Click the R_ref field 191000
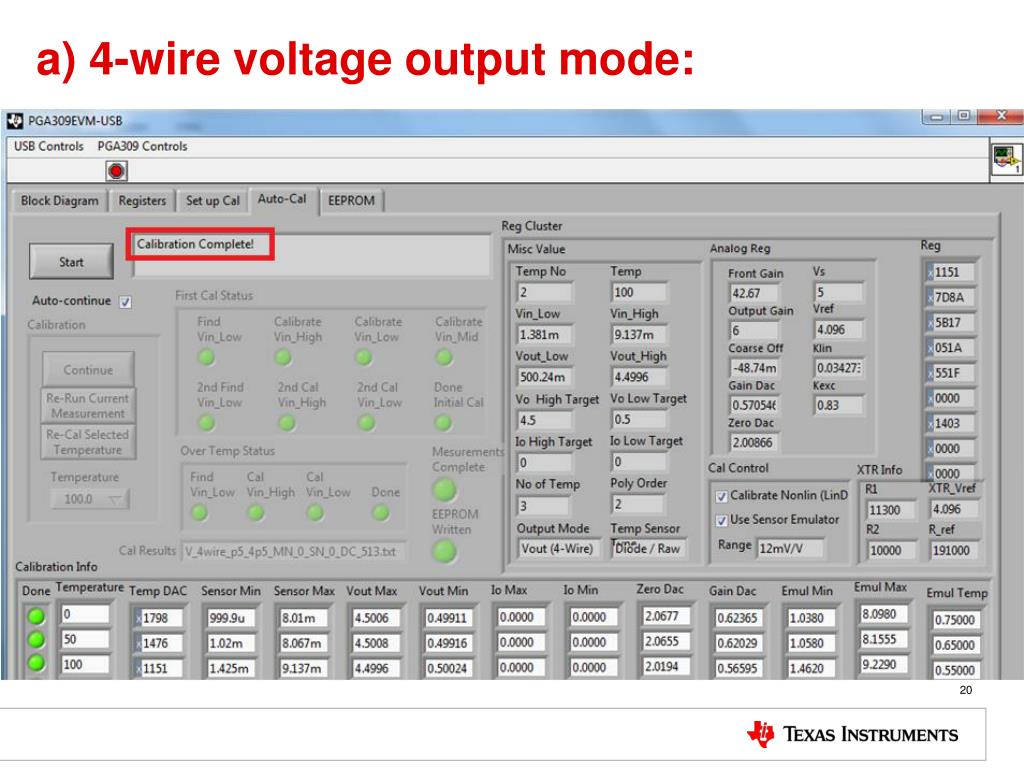 tap(955, 550)
